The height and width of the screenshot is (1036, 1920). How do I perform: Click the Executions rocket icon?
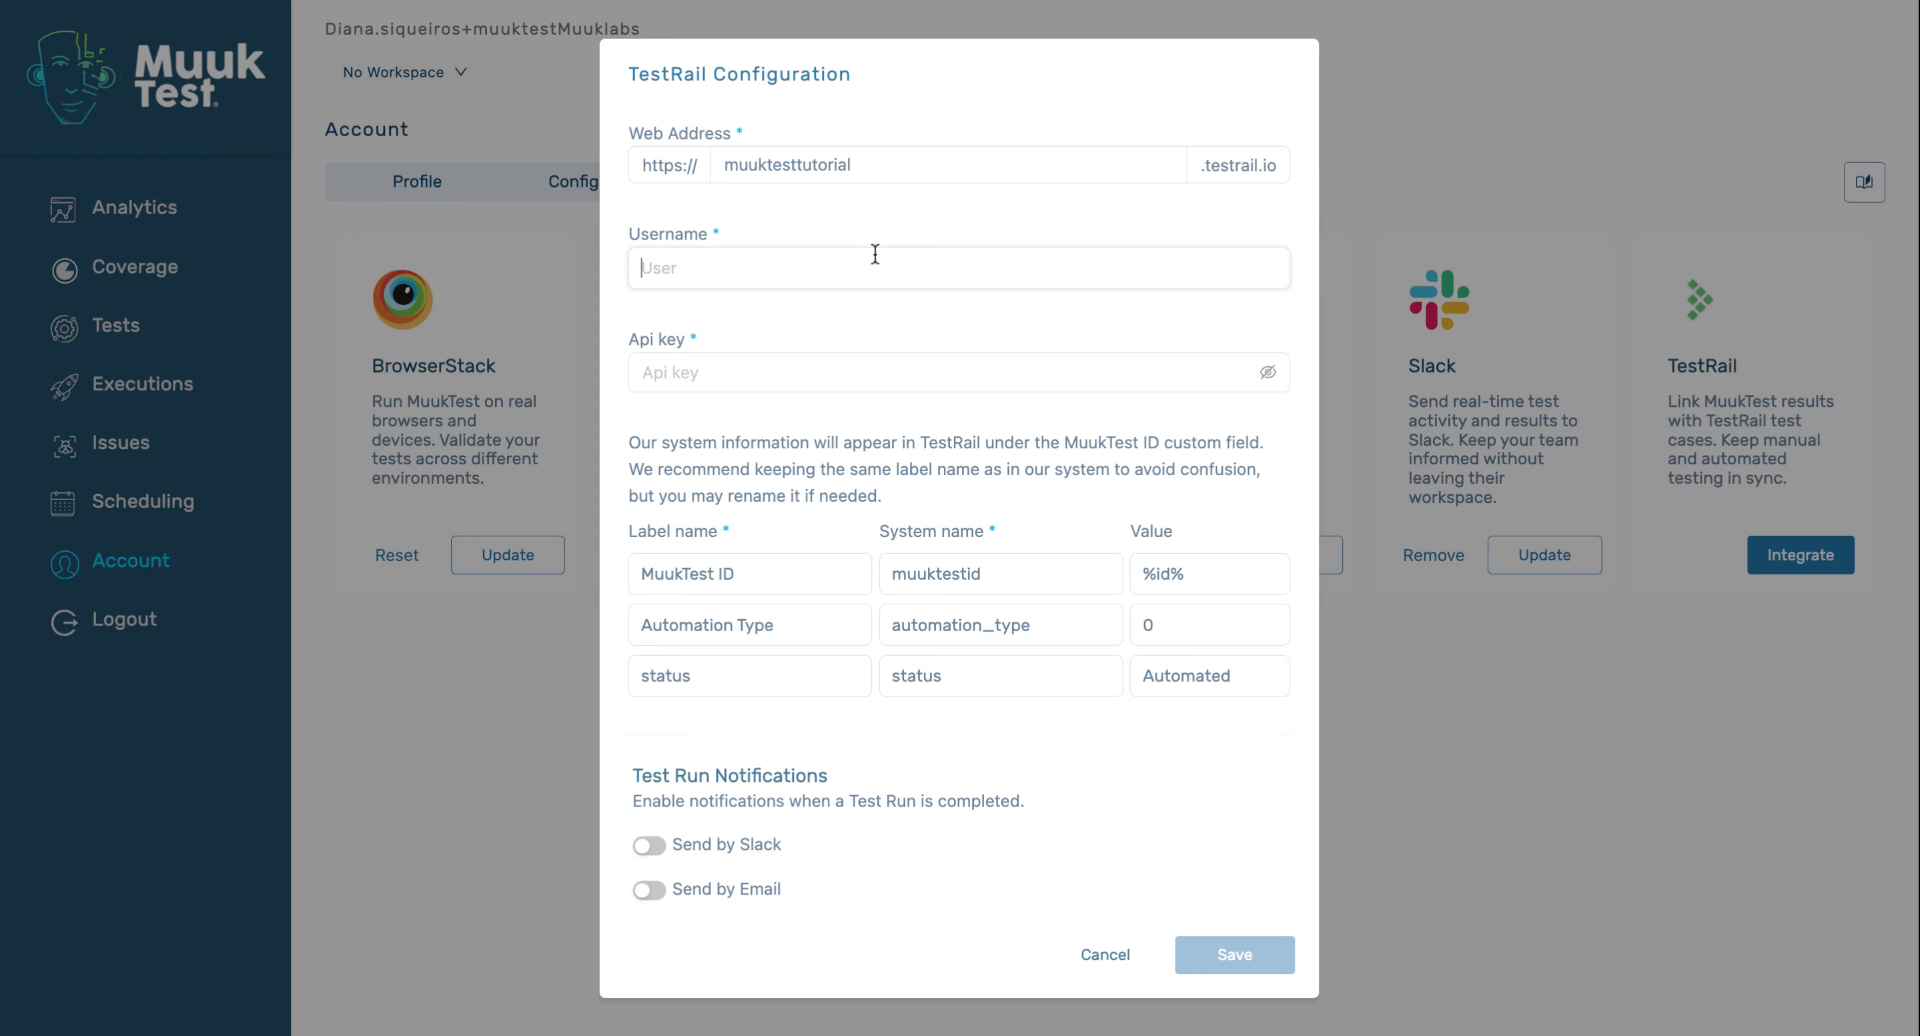pos(64,386)
